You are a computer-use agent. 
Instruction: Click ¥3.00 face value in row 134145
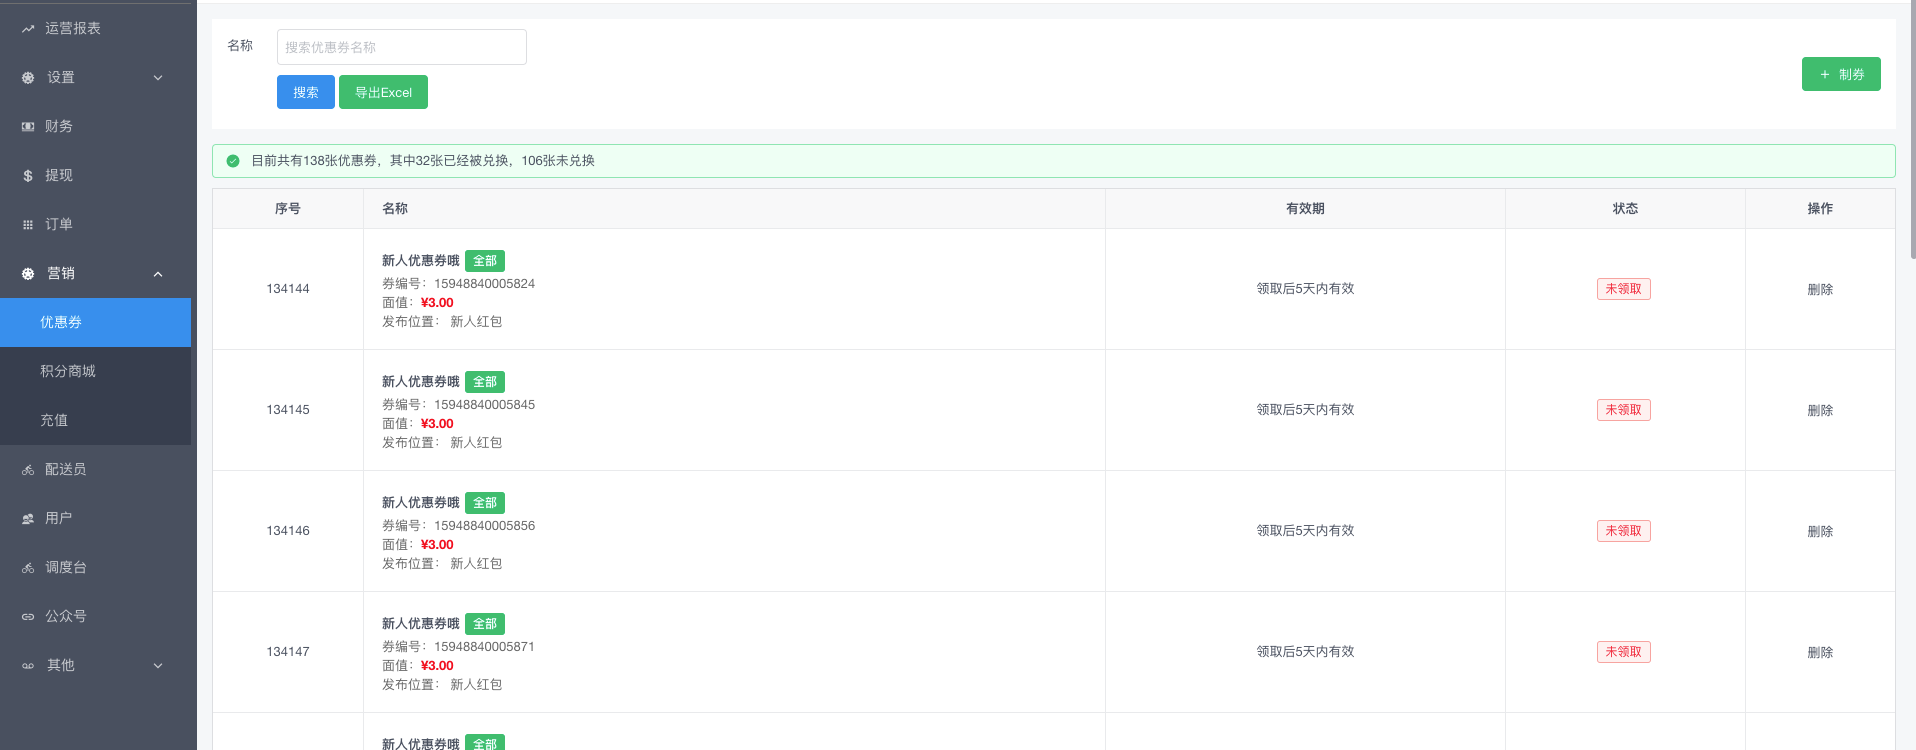(437, 424)
